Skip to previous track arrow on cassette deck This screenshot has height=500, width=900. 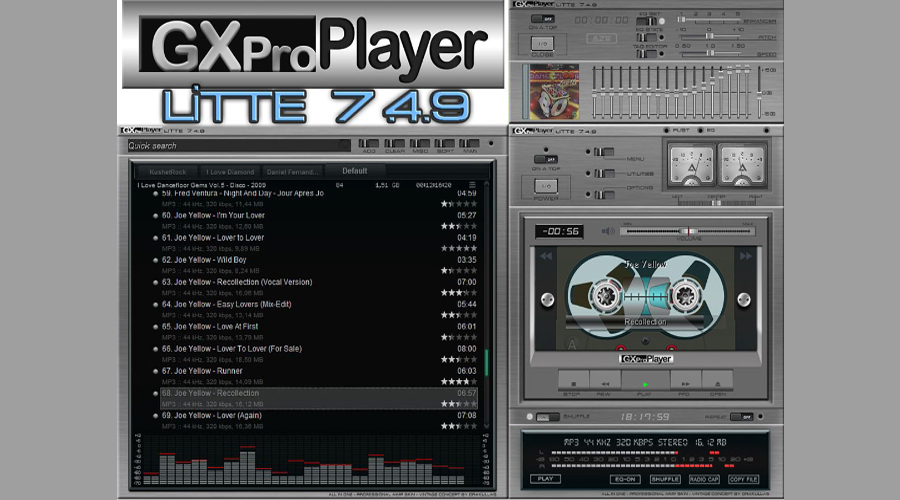546,256
